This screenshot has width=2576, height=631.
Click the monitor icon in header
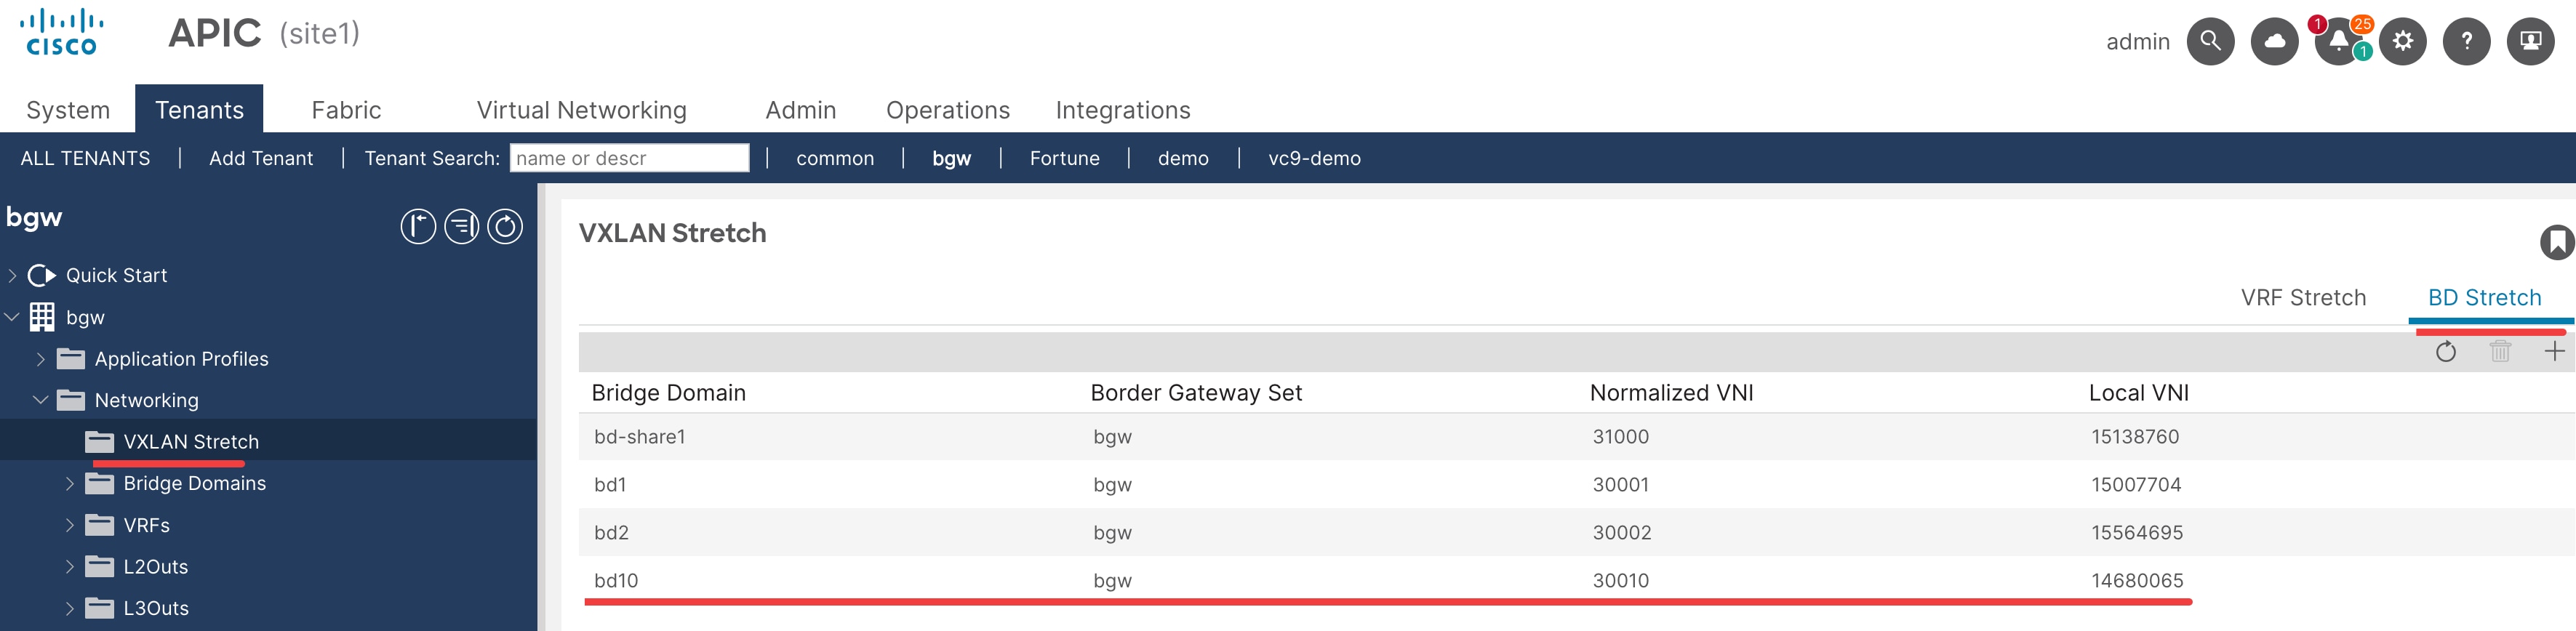point(2530,41)
